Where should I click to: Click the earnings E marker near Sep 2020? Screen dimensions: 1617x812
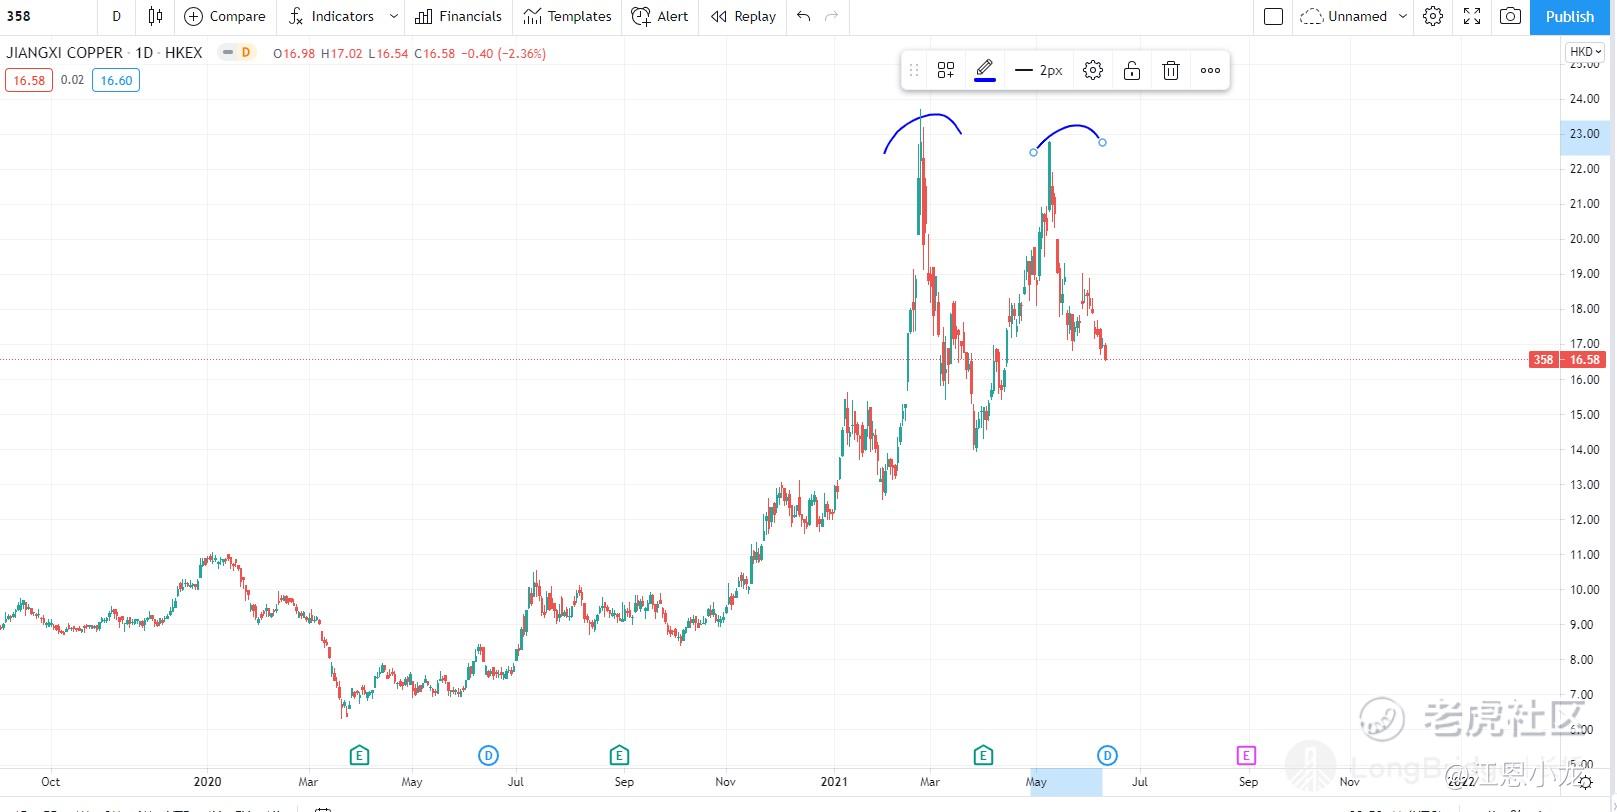coord(619,755)
